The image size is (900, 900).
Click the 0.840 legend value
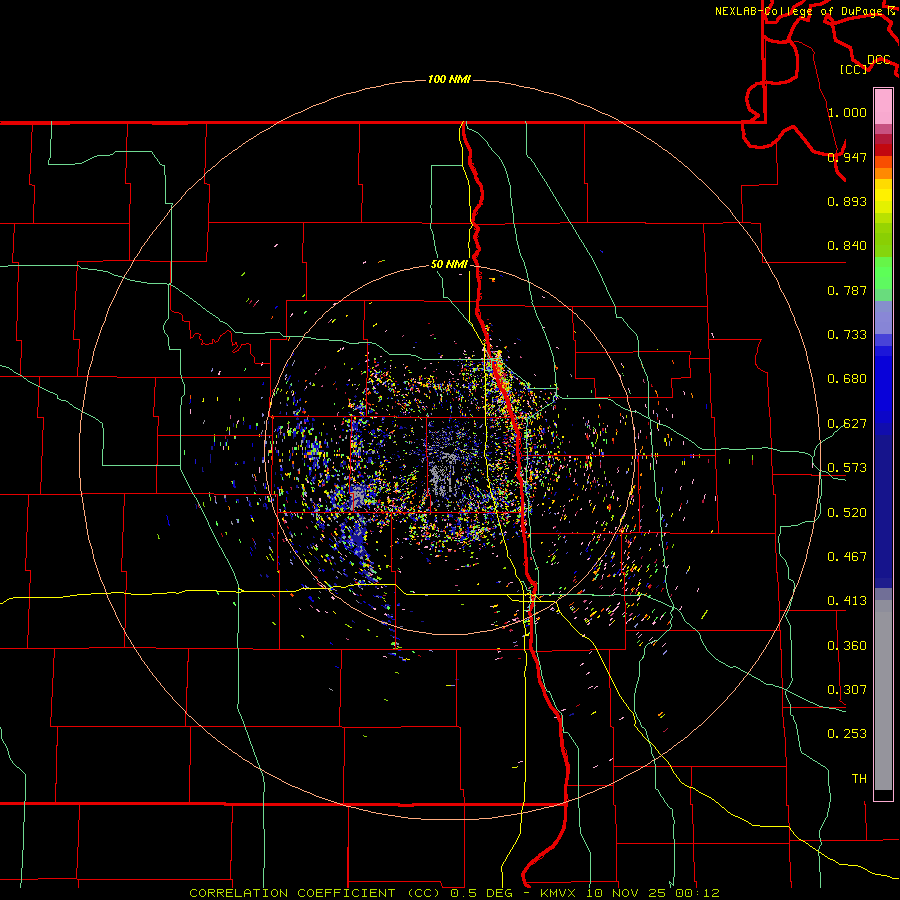click(847, 246)
